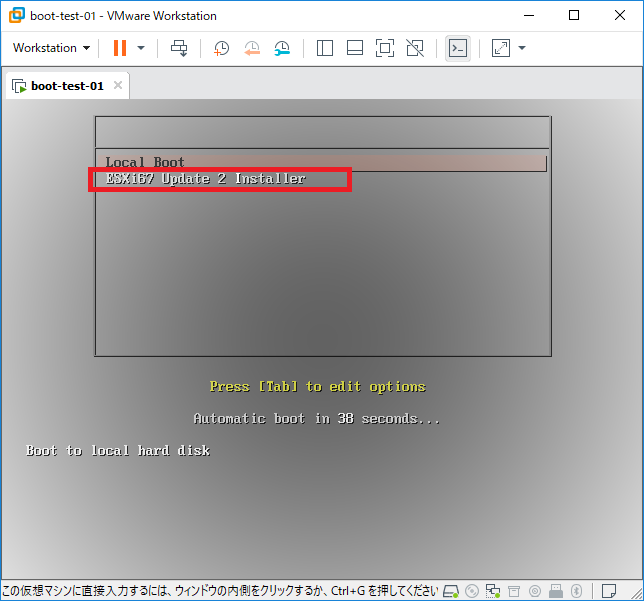This screenshot has width=644, height=601.
Task: Click Send Ctrl+Alt+Del toolbar icon
Action: point(179,48)
